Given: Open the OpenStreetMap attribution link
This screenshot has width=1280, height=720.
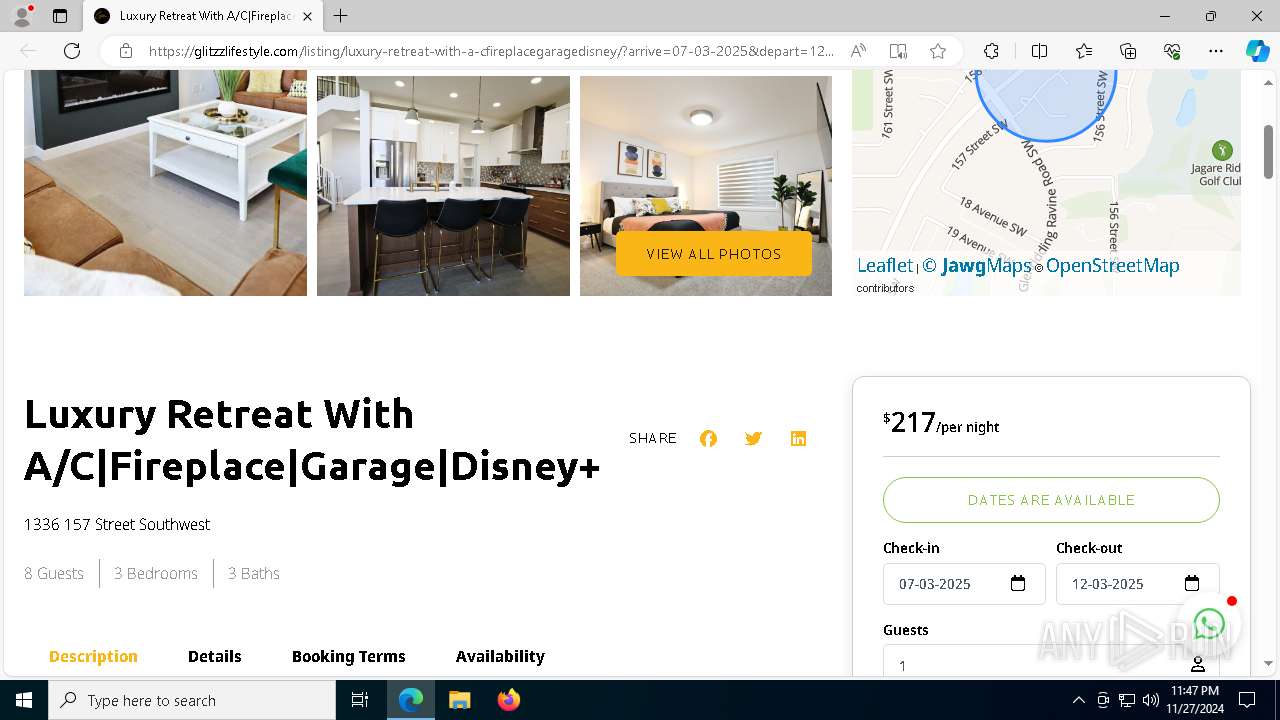Looking at the screenshot, I should coord(1113,265).
